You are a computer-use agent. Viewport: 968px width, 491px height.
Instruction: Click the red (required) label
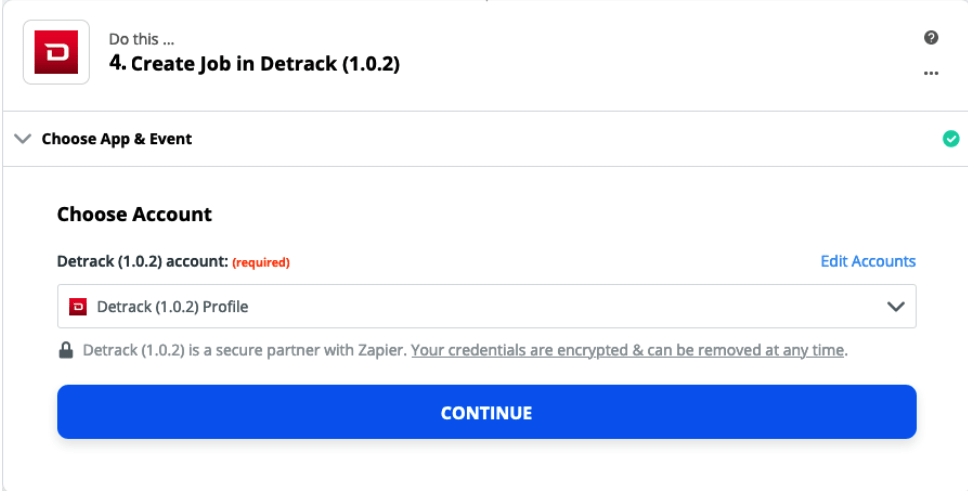[x=261, y=262]
